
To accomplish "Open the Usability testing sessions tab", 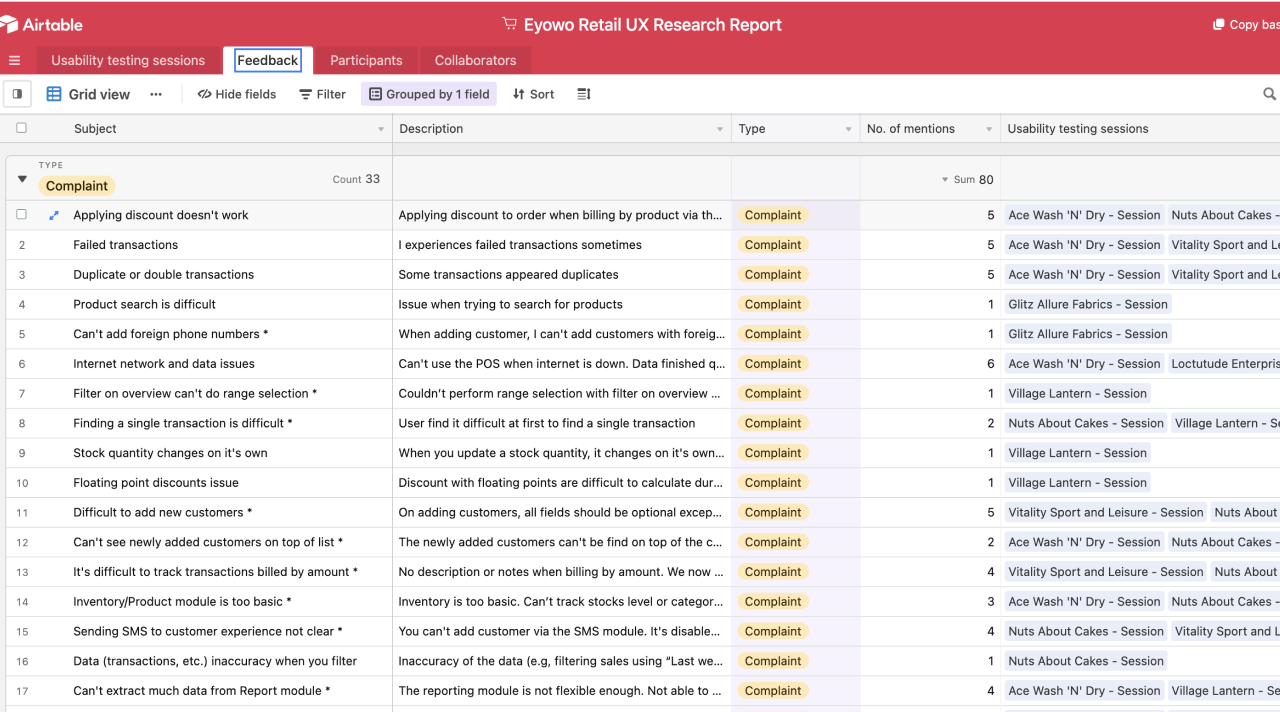I will coord(128,61).
